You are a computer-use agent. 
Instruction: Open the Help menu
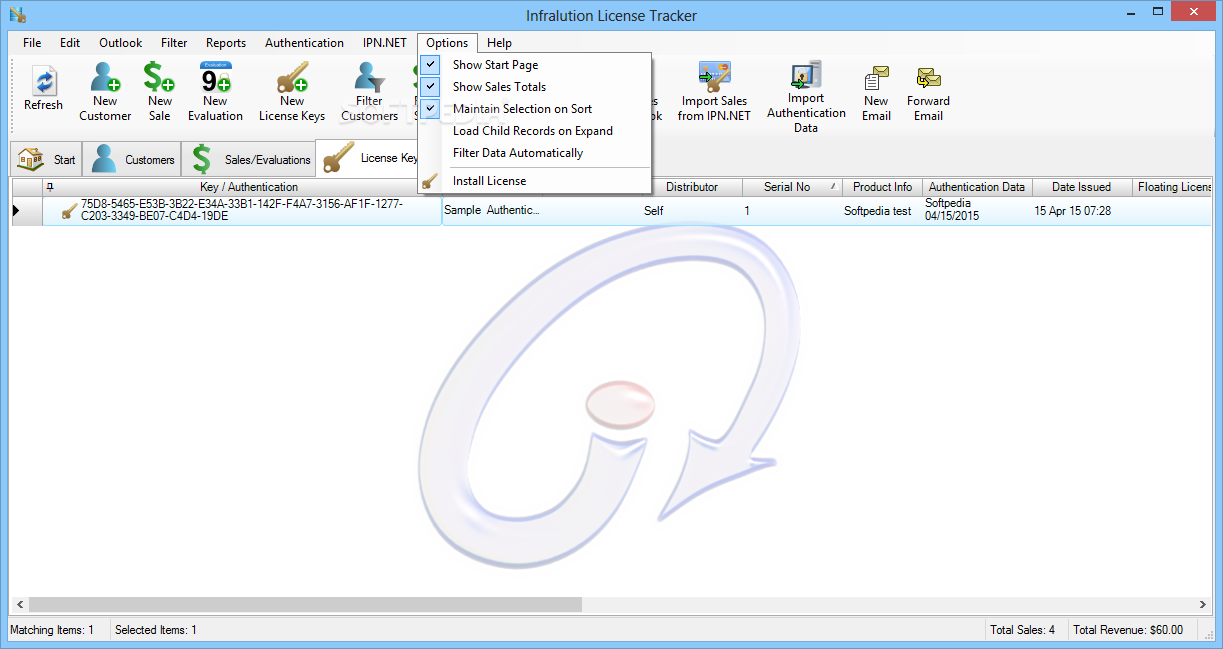tap(500, 43)
